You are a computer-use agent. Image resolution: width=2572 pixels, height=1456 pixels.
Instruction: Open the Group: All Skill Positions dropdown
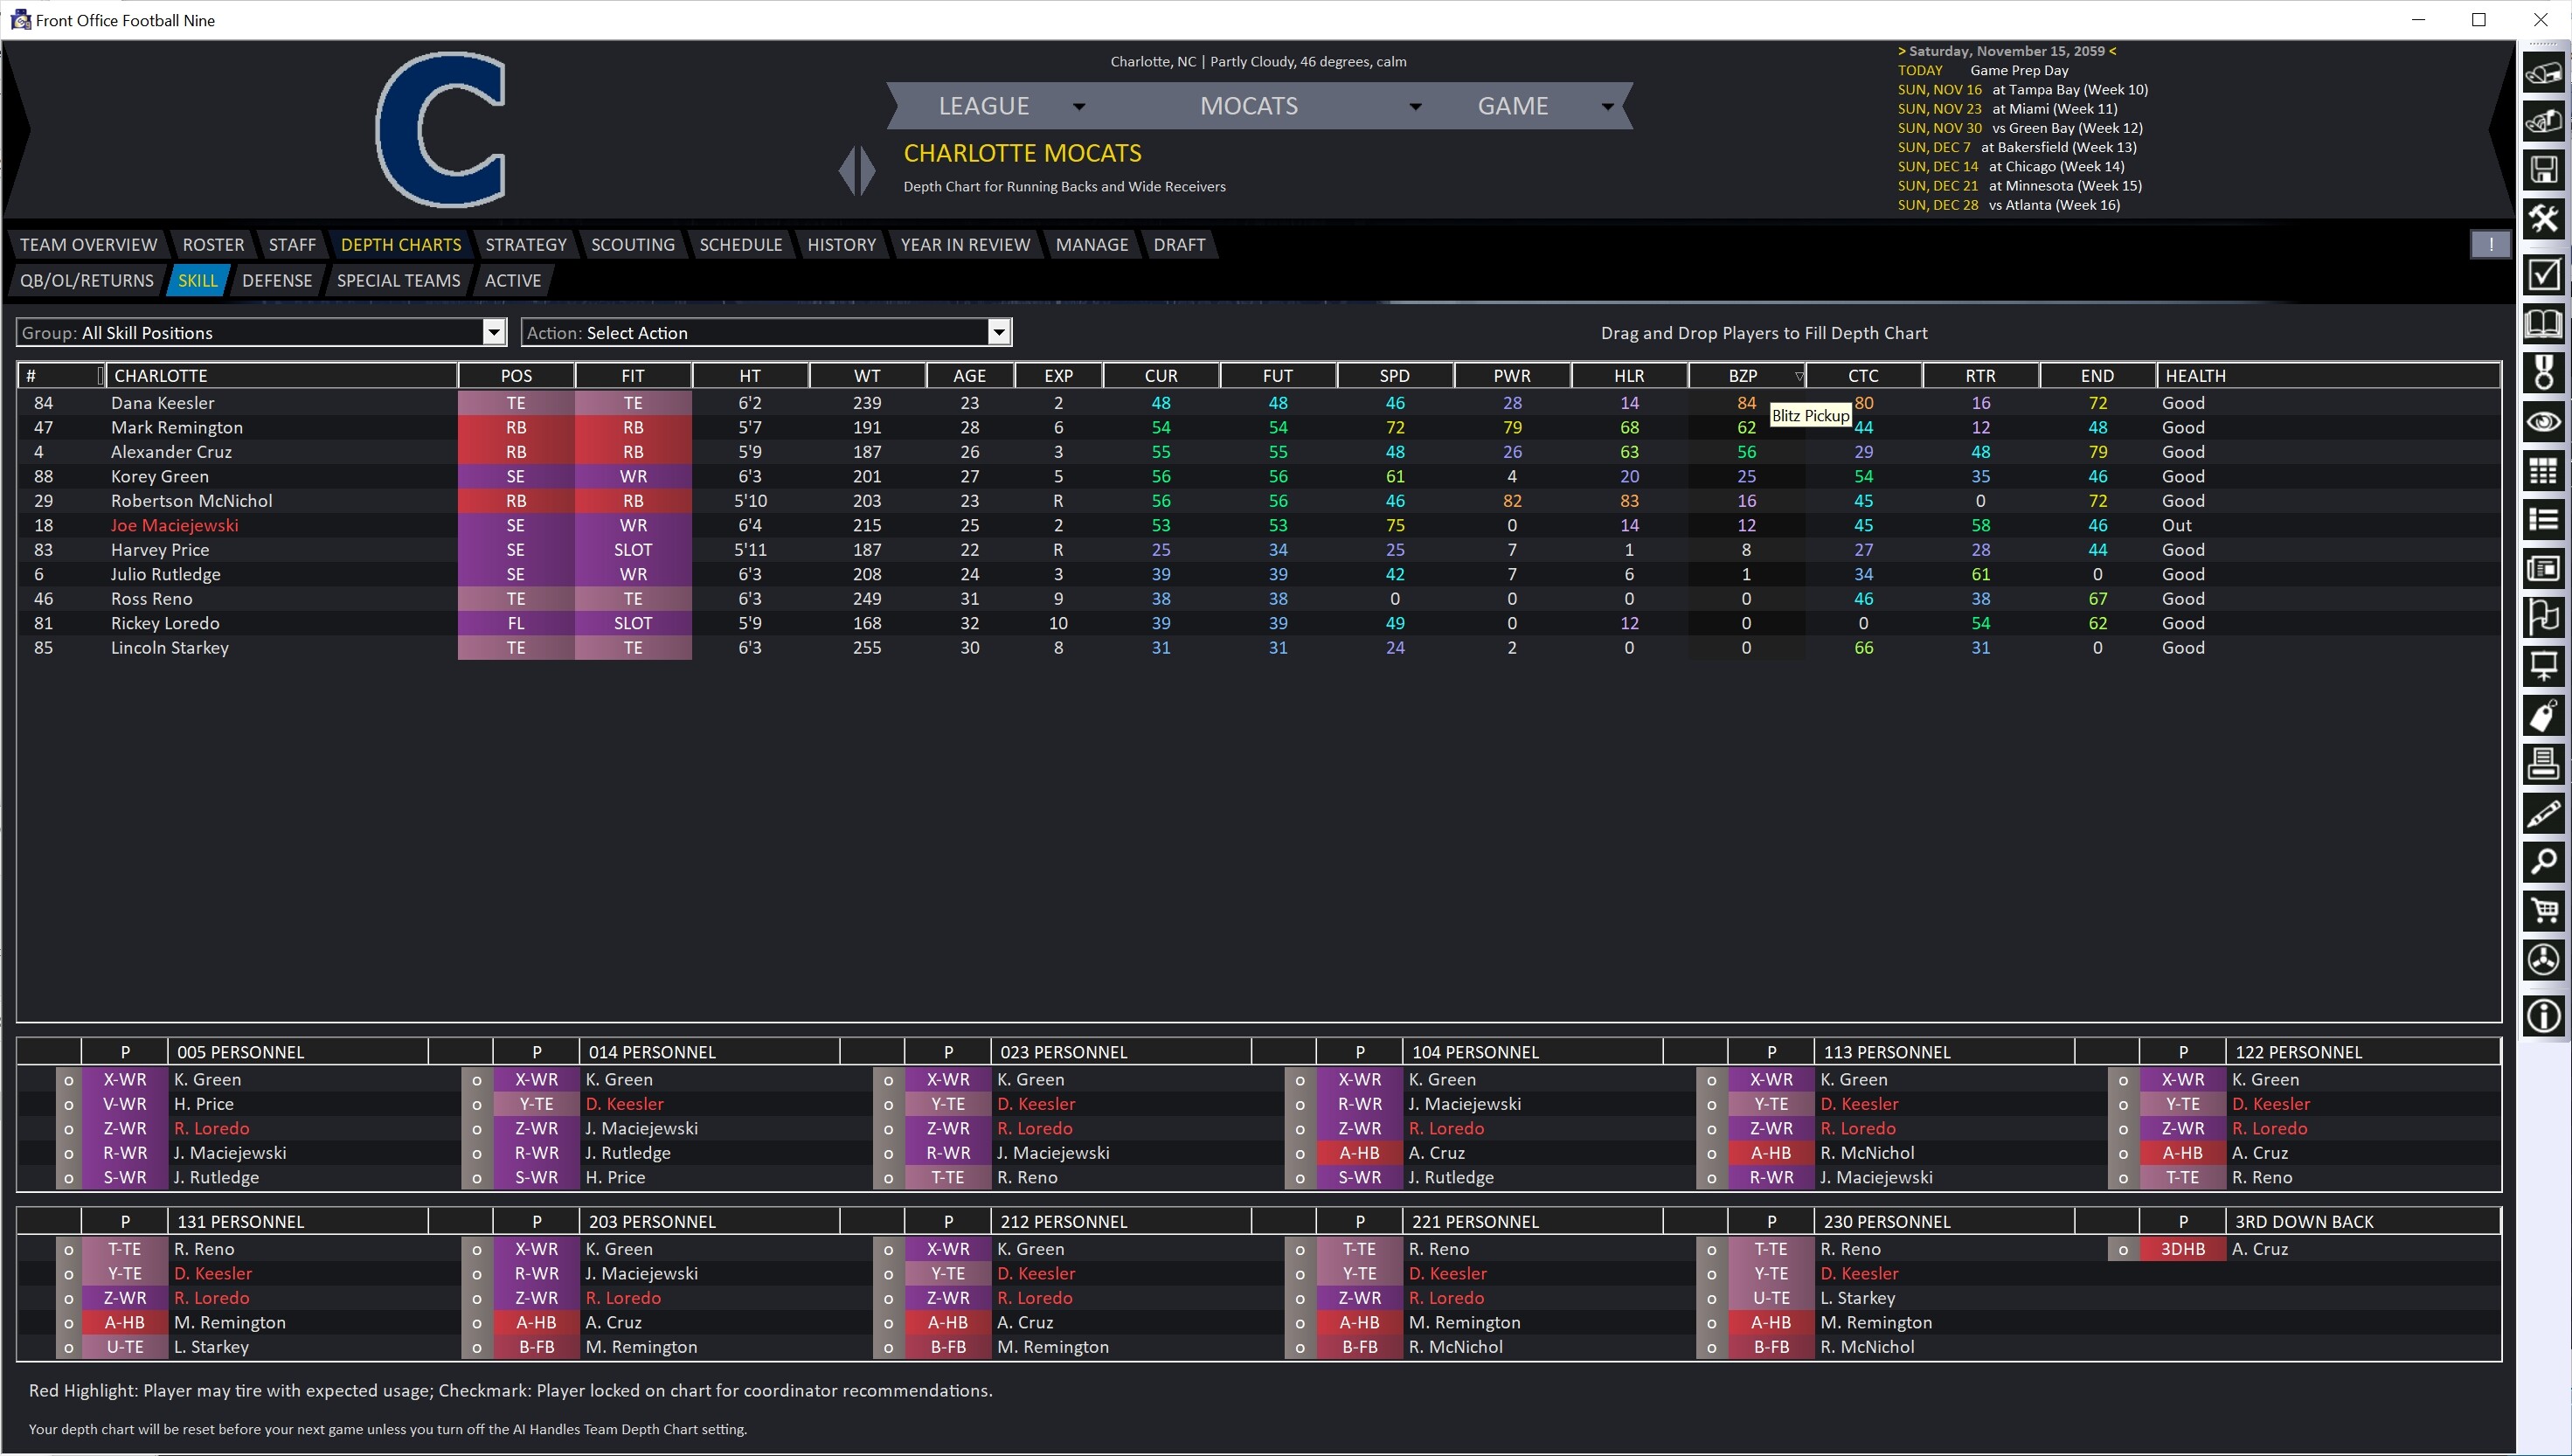493,331
